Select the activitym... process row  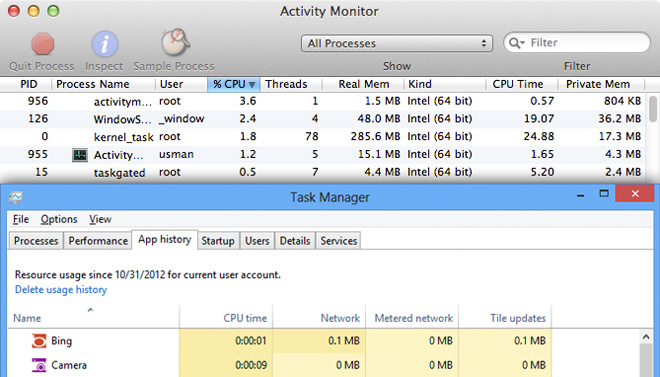(x=323, y=101)
